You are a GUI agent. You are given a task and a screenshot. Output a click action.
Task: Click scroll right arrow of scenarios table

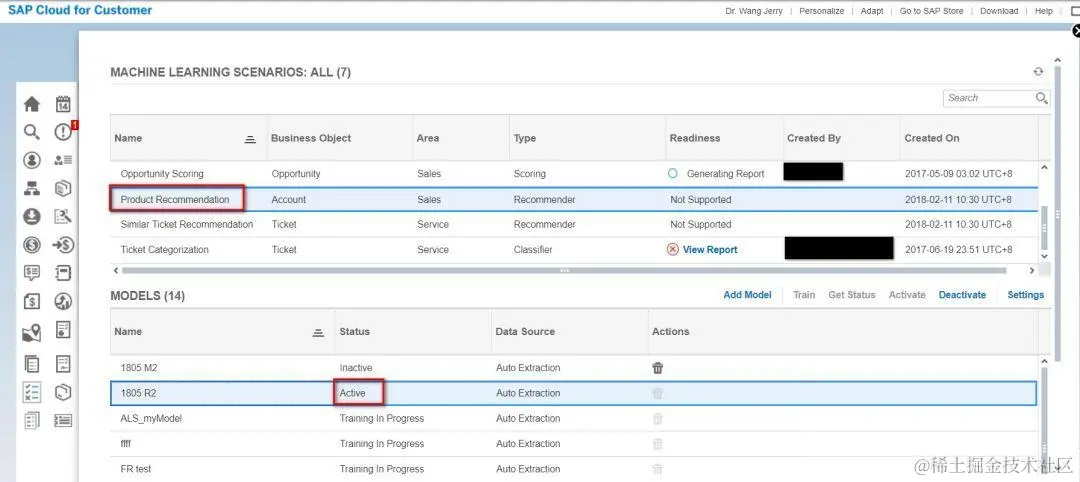tap(1032, 271)
